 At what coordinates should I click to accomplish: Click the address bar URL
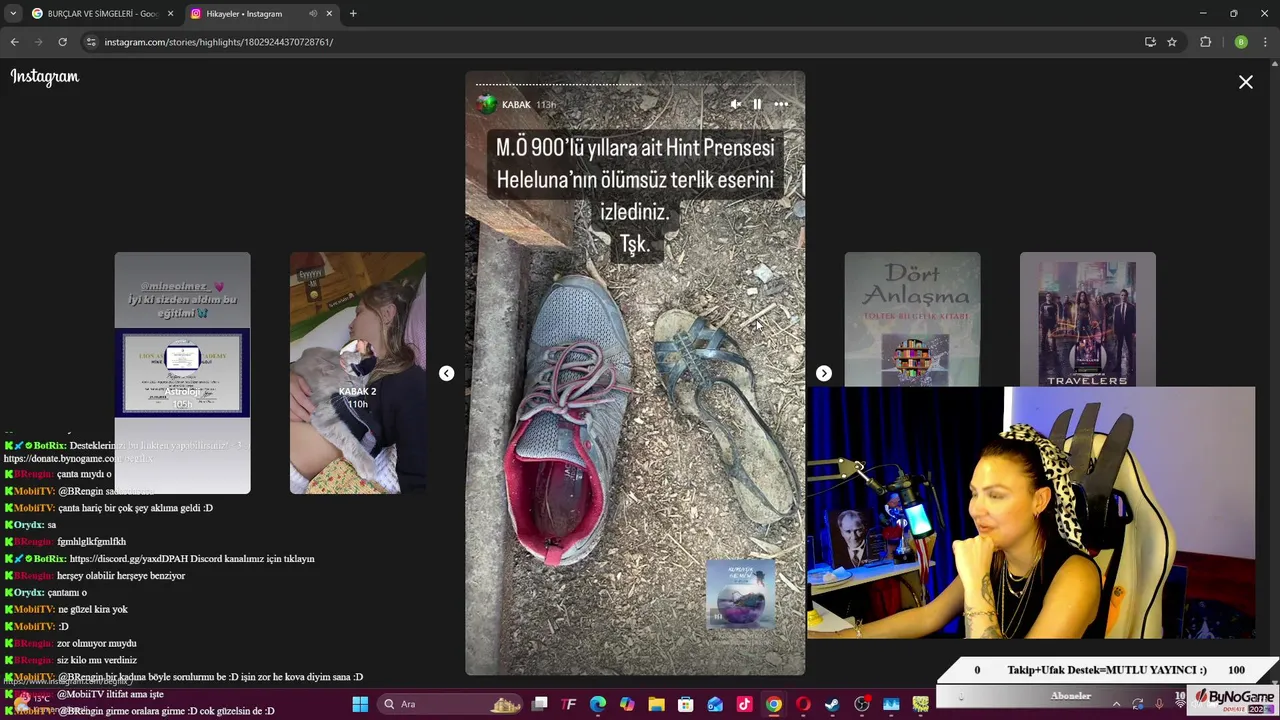(x=219, y=42)
